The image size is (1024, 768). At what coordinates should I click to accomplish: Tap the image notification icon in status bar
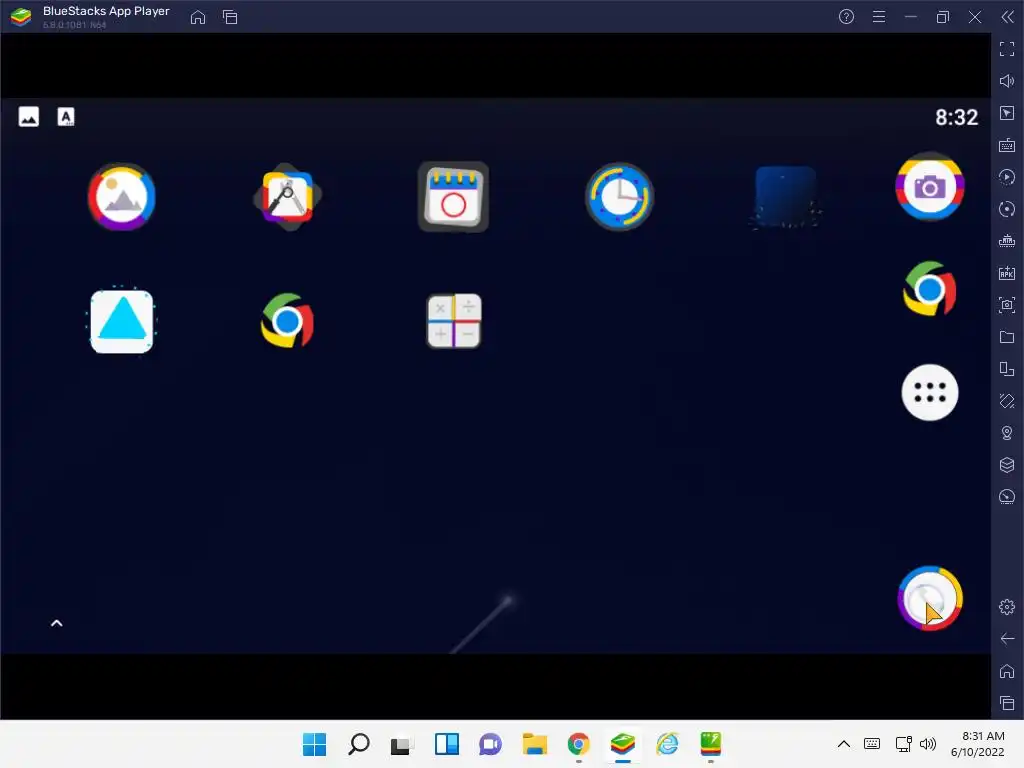(29, 117)
